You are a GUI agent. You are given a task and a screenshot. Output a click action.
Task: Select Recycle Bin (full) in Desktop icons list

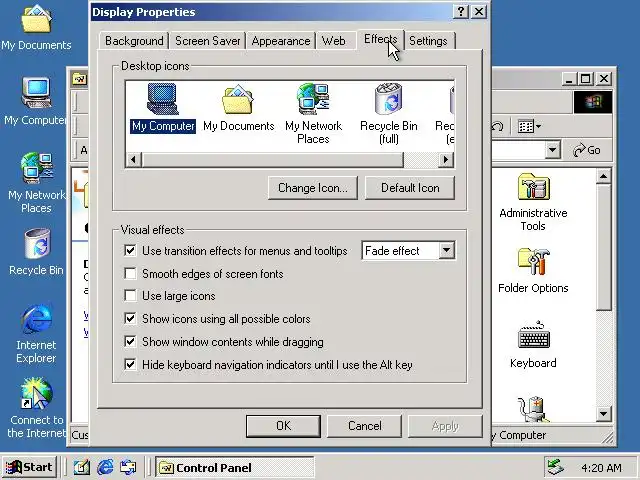[389, 113]
